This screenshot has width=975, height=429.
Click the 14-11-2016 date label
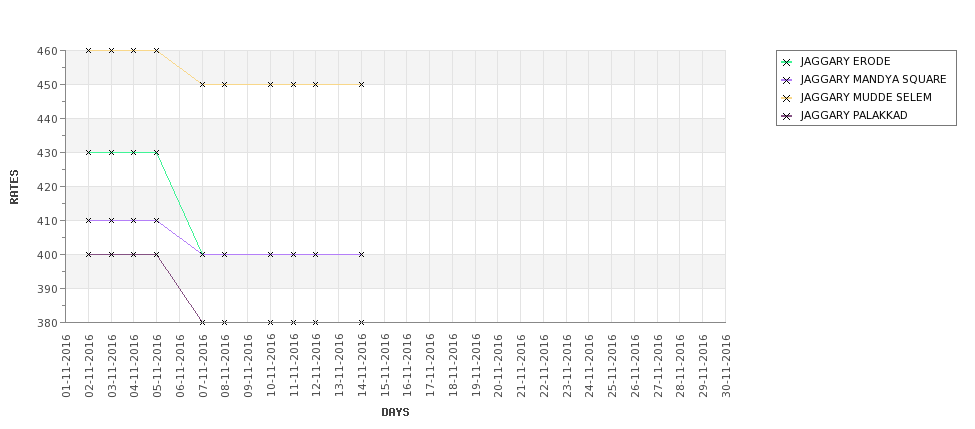361,366
